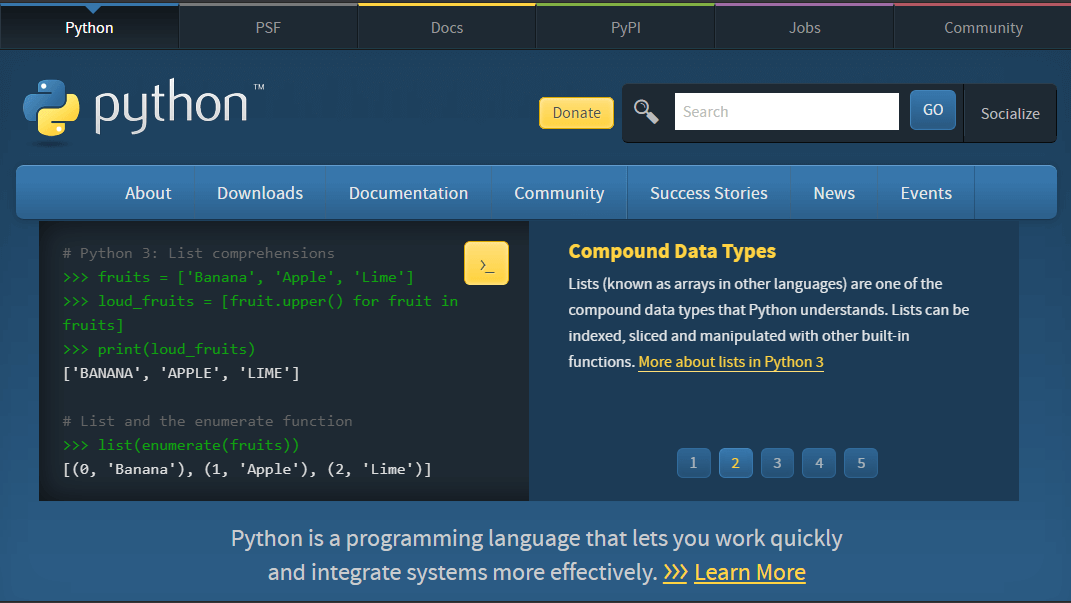
Task: Select the active slide 2 button
Action: pos(735,463)
